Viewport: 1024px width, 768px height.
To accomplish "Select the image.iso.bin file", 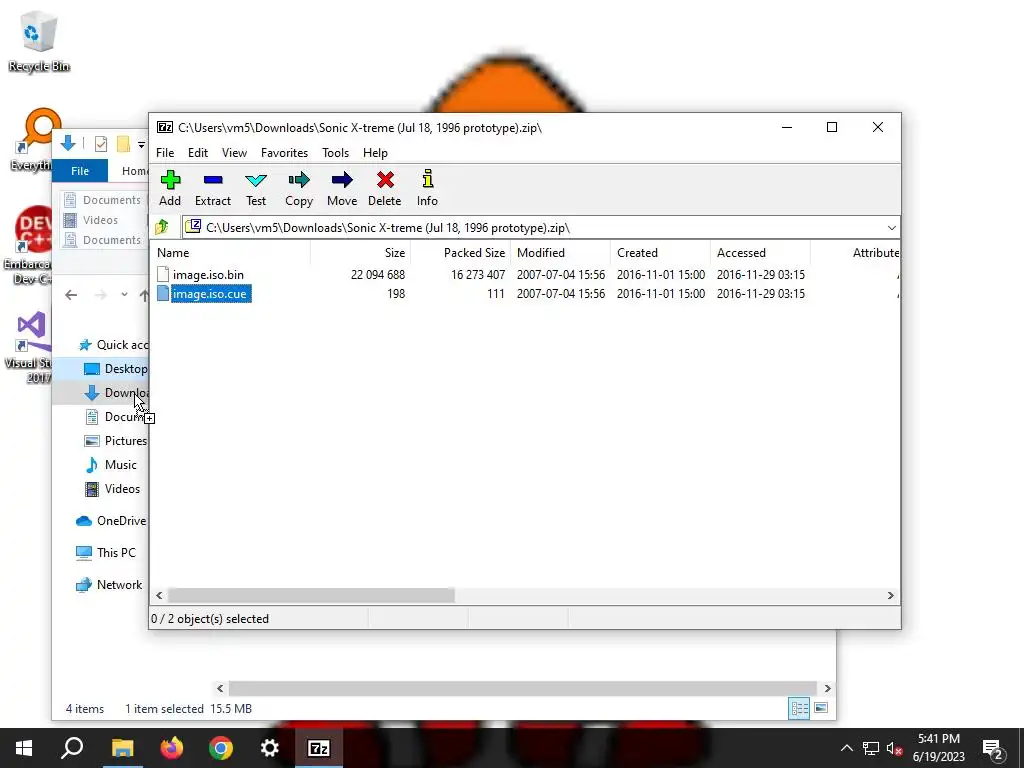I will pos(208,275).
